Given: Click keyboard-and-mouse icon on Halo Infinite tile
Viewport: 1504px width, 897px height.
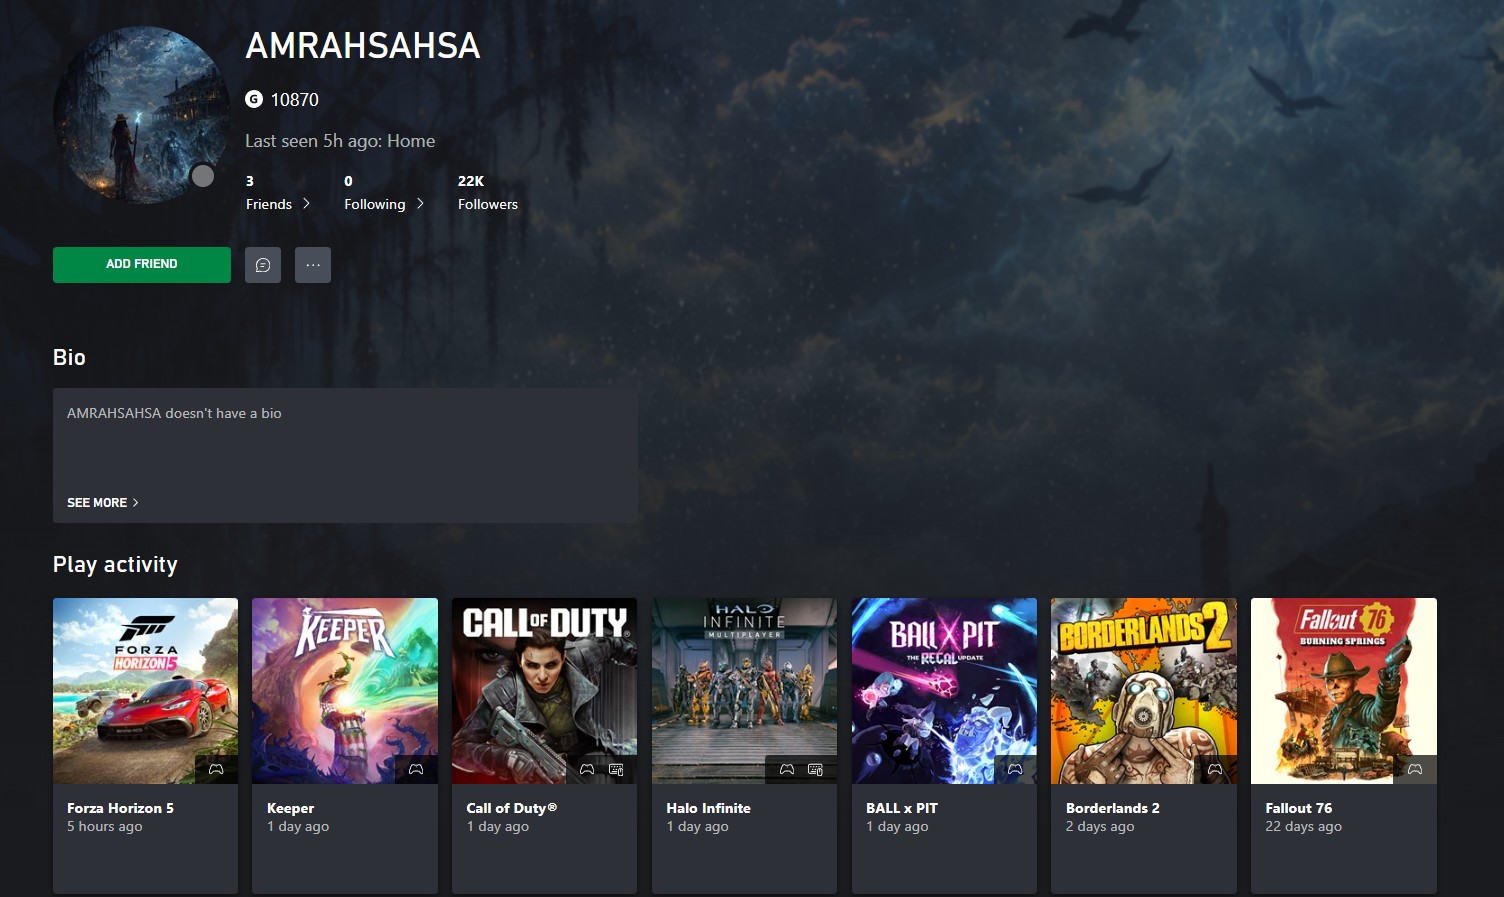Looking at the screenshot, I should [x=816, y=769].
